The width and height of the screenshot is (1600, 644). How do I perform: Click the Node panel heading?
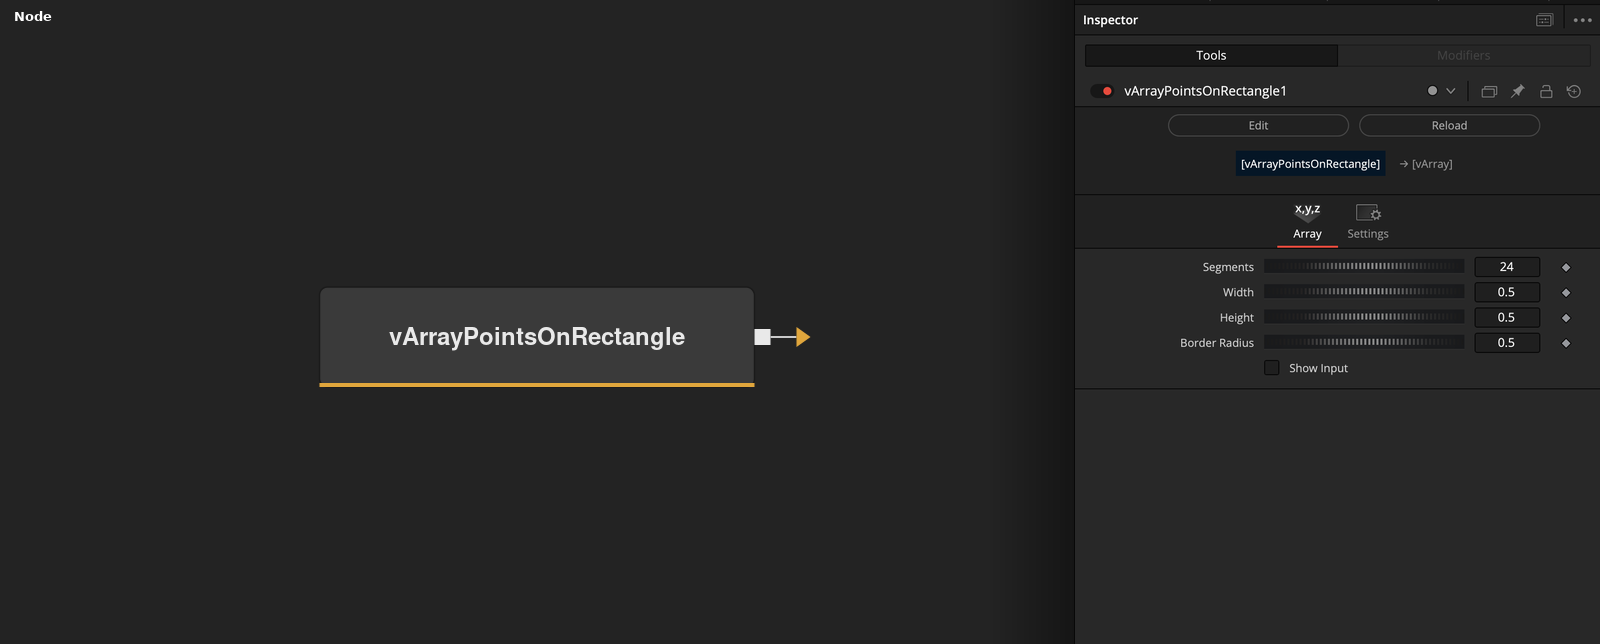click(33, 16)
